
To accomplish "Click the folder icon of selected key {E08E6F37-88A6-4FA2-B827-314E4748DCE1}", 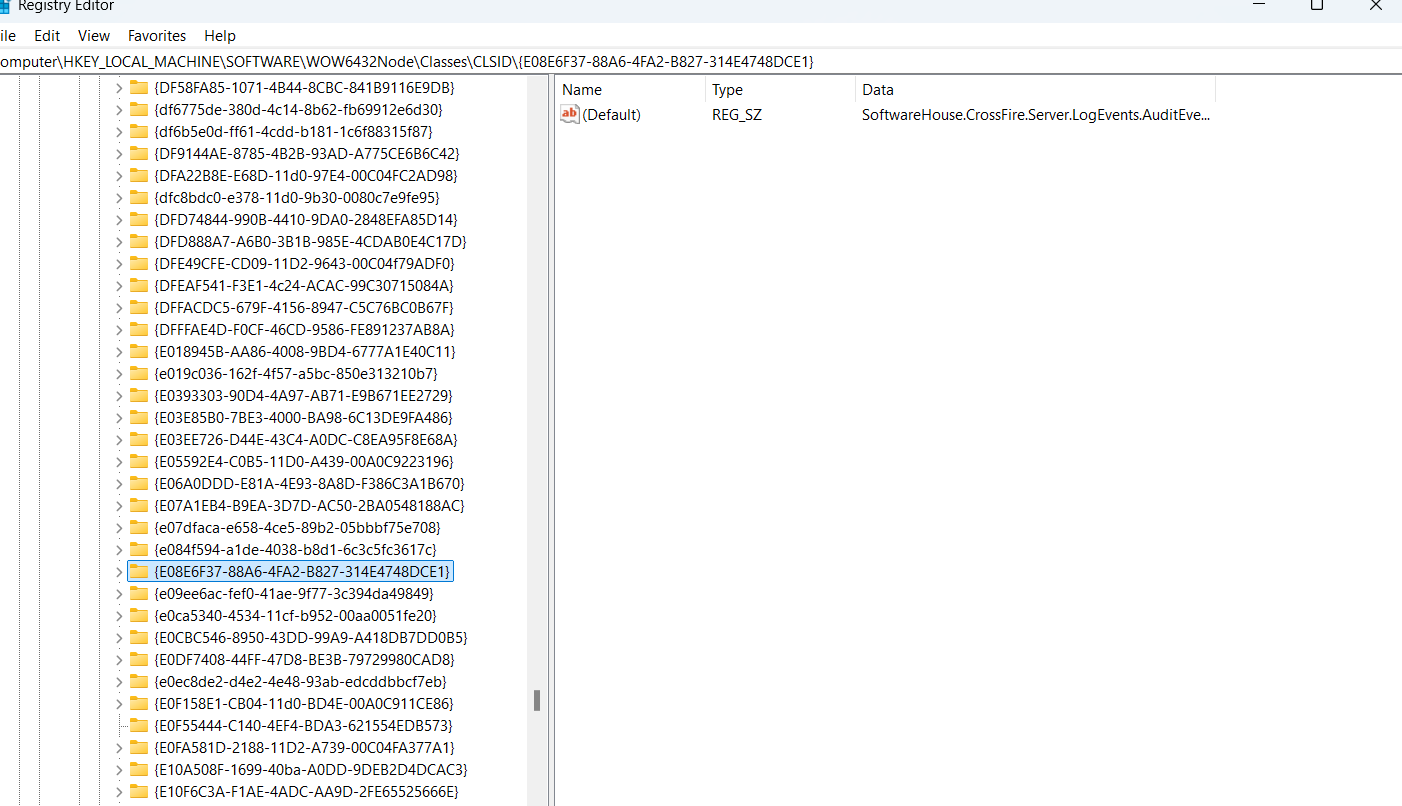I will pos(139,572).
